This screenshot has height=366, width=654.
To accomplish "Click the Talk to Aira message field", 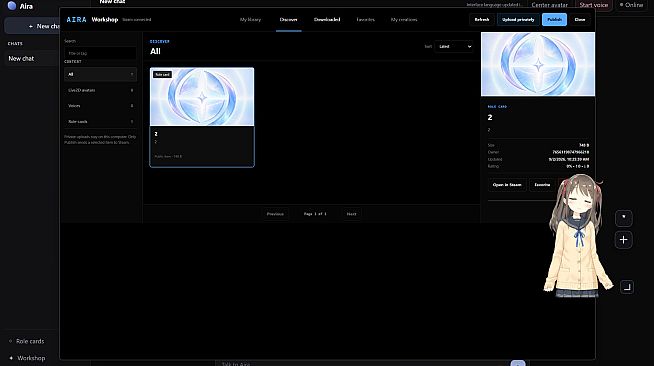I will [x=363, y=363].
